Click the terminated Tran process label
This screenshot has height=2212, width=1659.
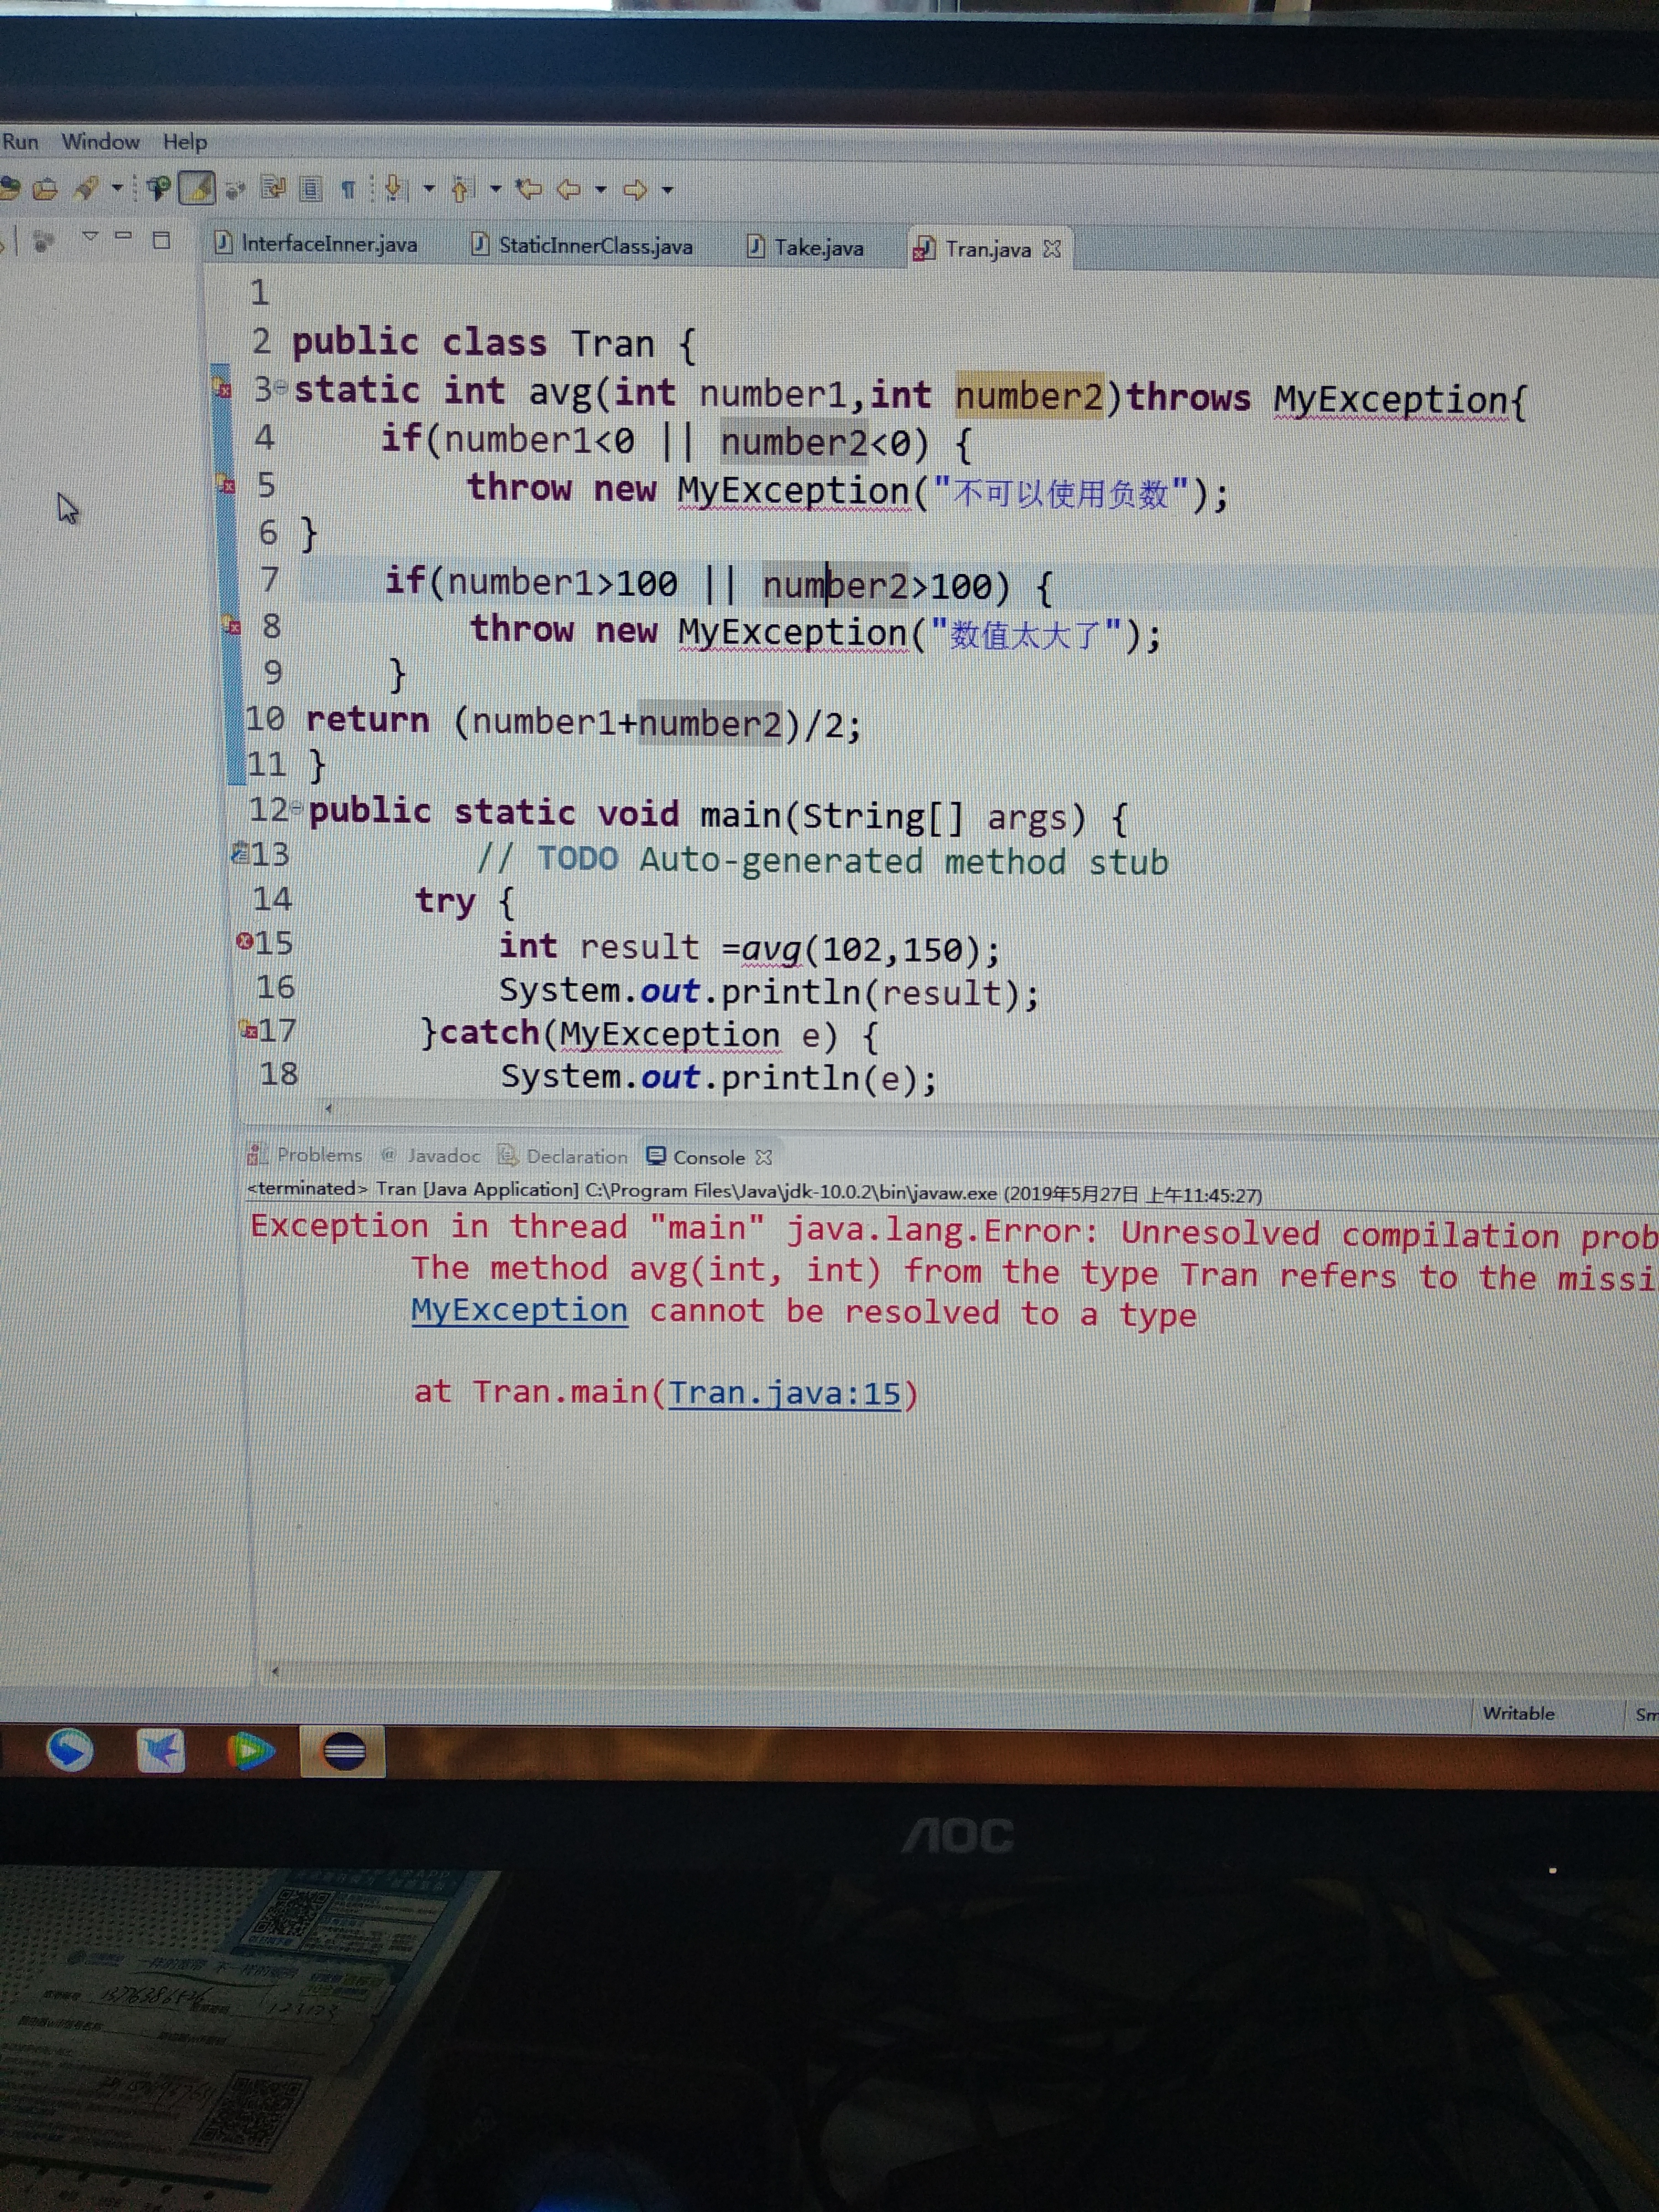754,1191
